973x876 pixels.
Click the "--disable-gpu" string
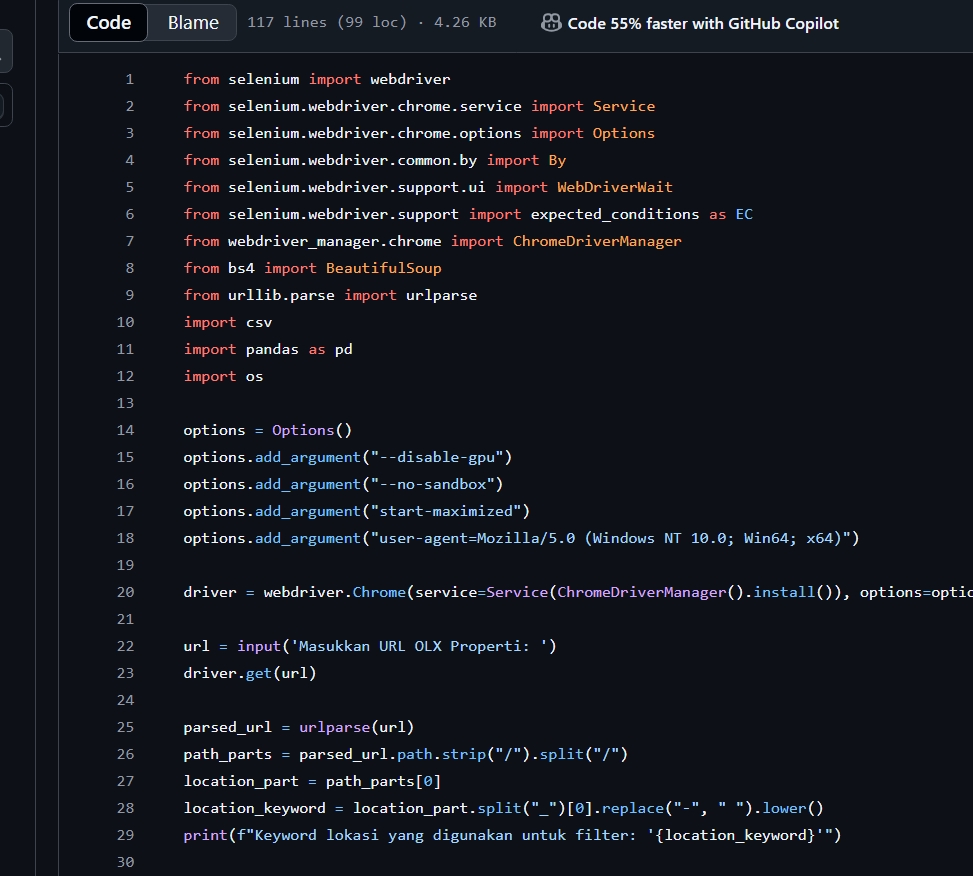coord(437,457)
